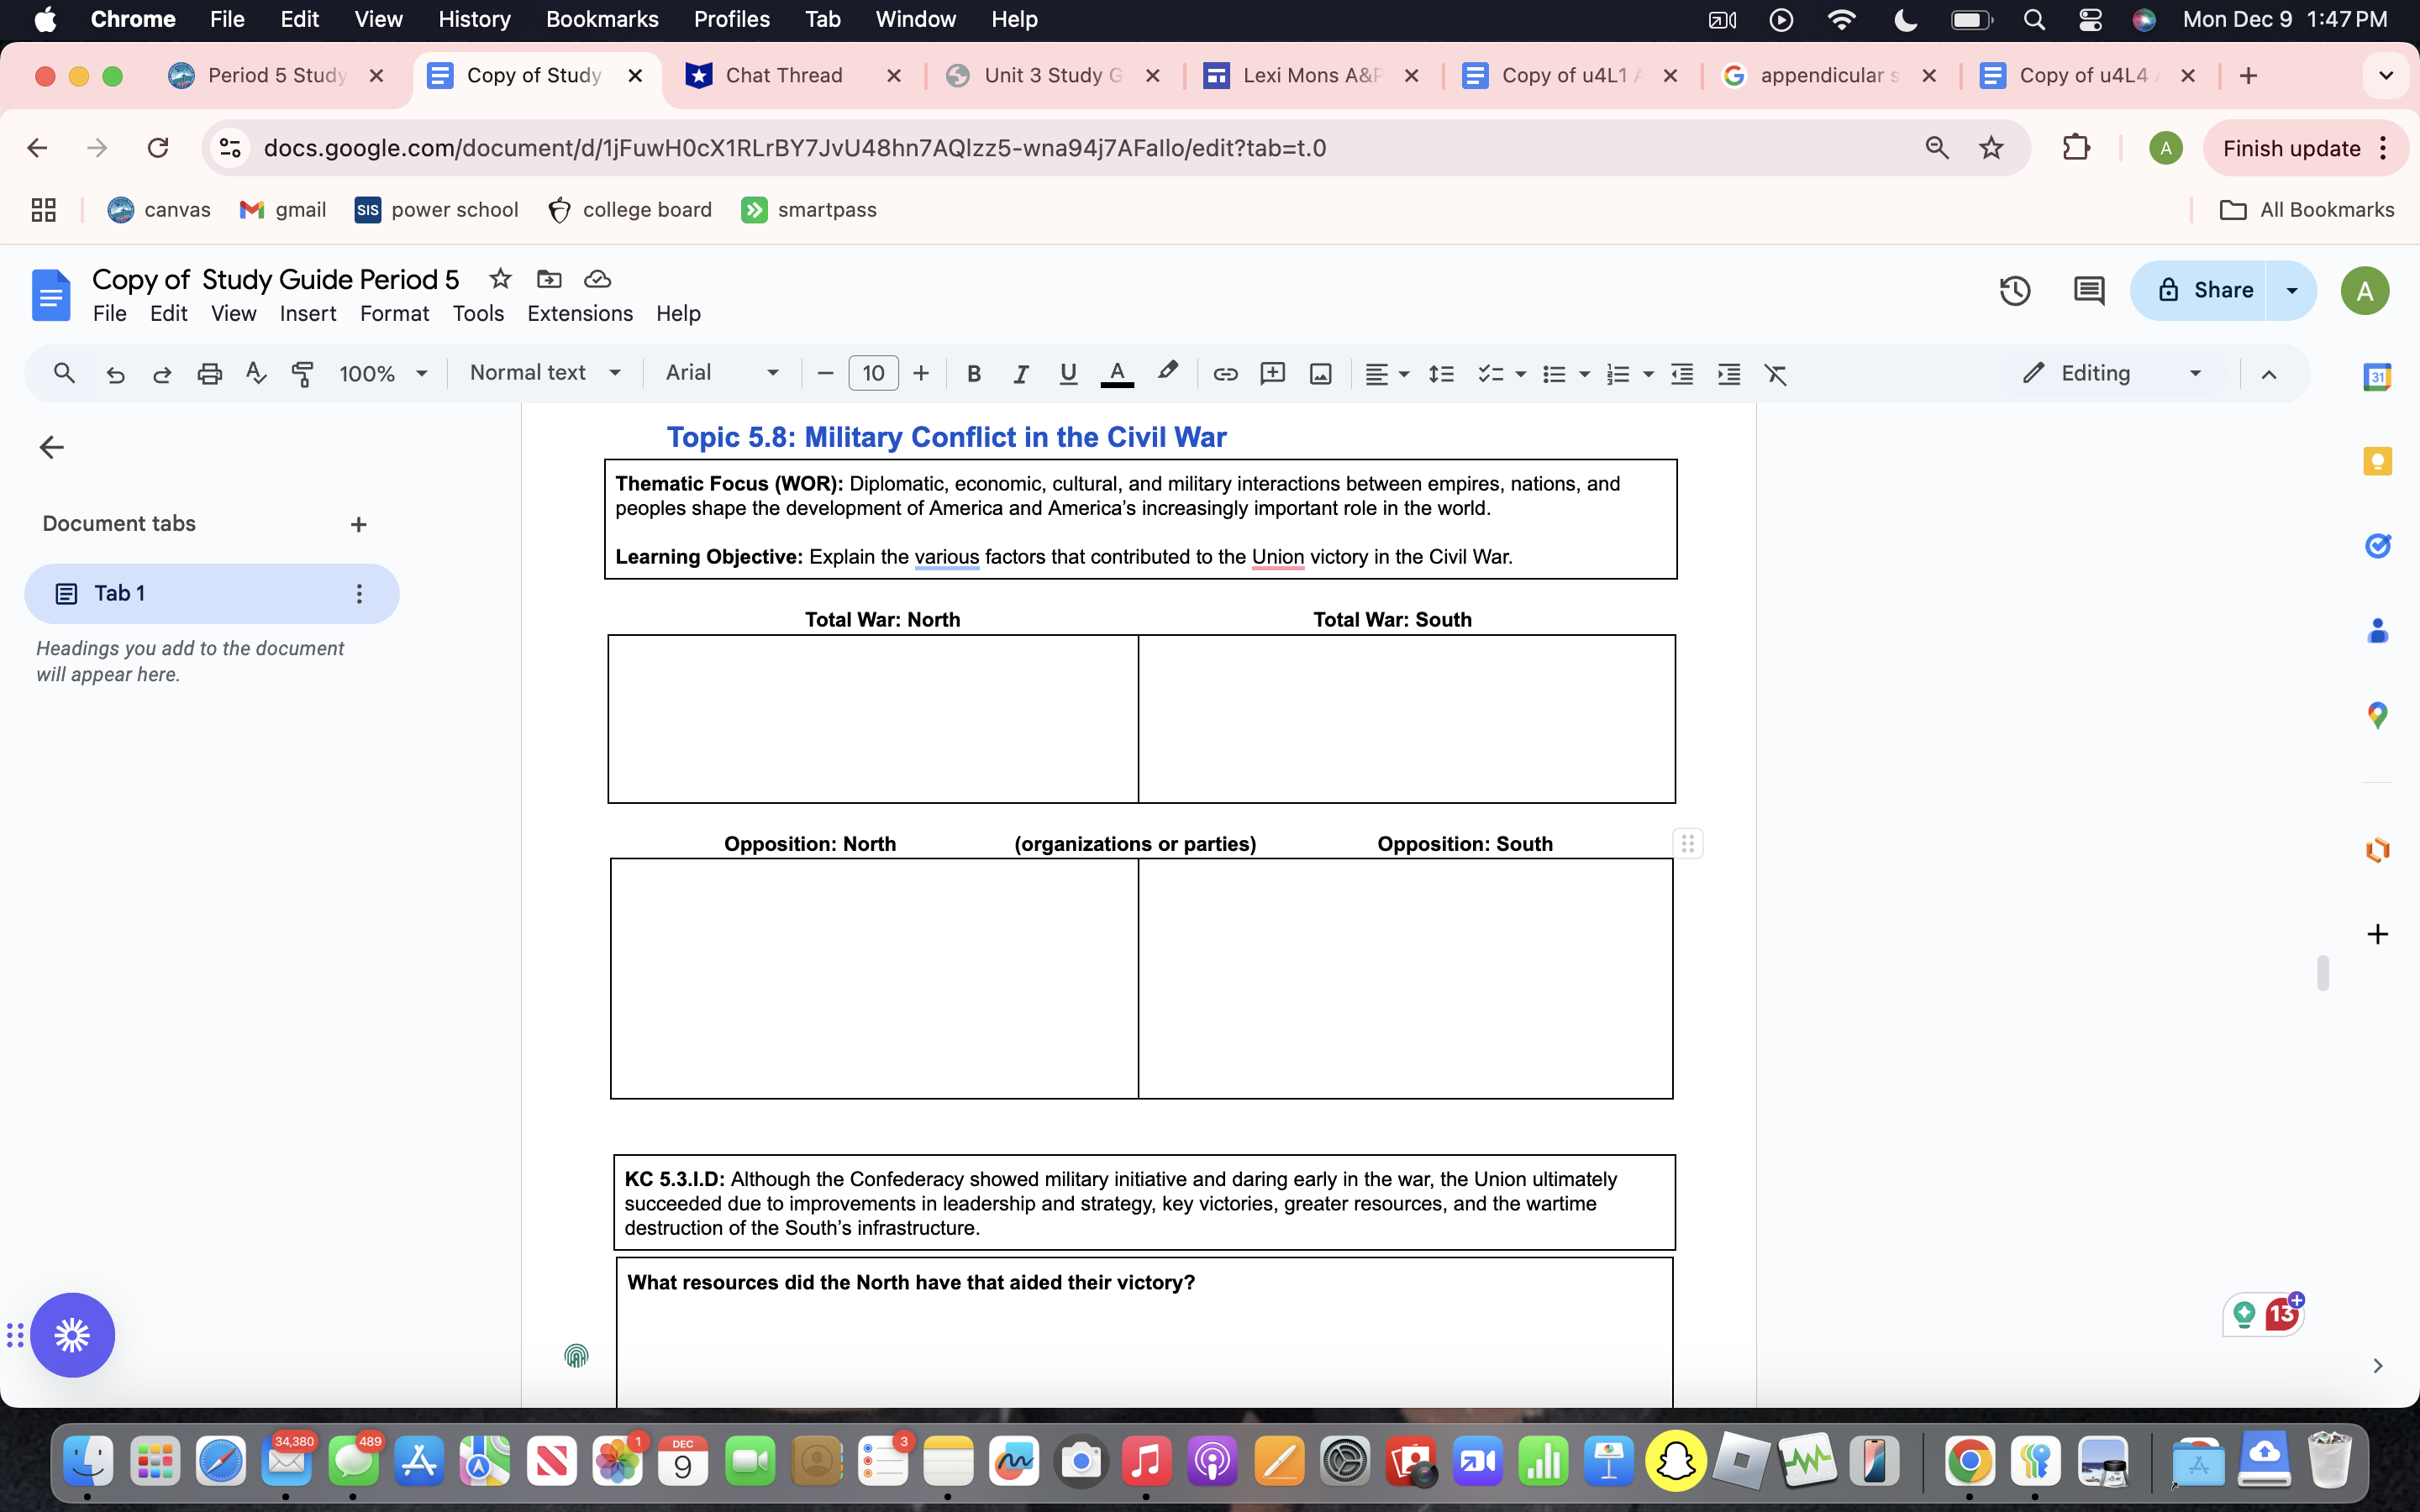Open version history
This screenshot has width=2420, height=1512.
2015,290
